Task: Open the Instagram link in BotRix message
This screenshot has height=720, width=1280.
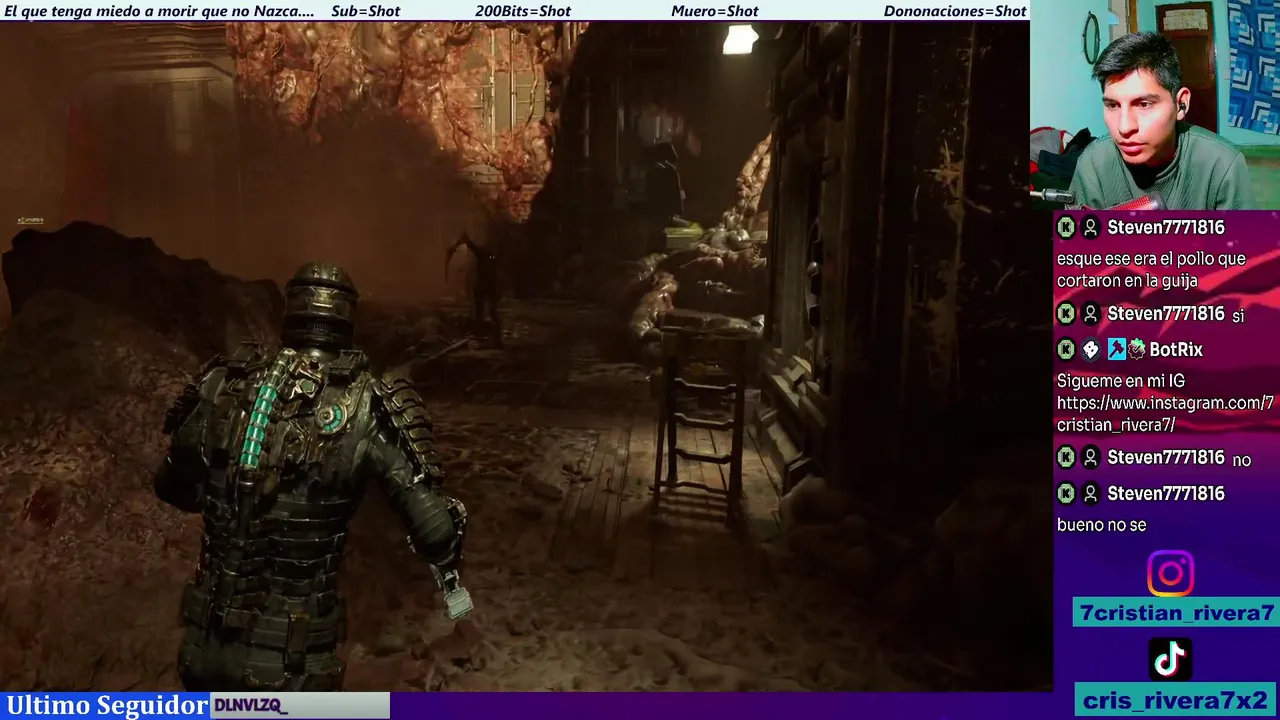Action: pos(1165,414)
